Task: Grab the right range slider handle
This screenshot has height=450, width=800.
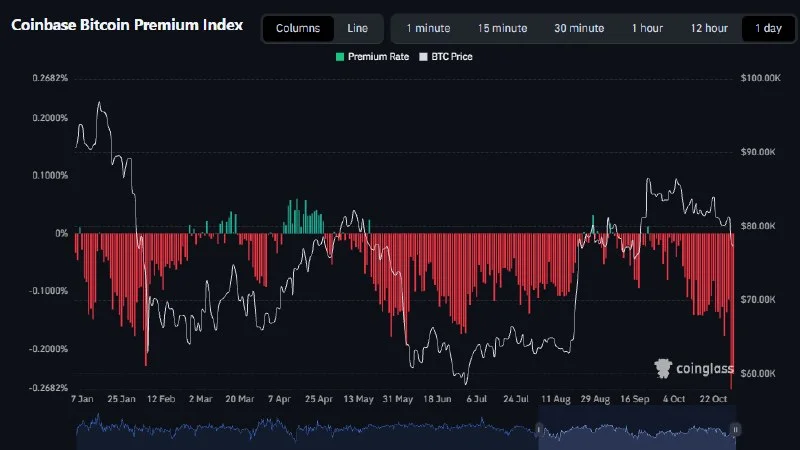Action: pyautogui.click(x=735, y=430)
